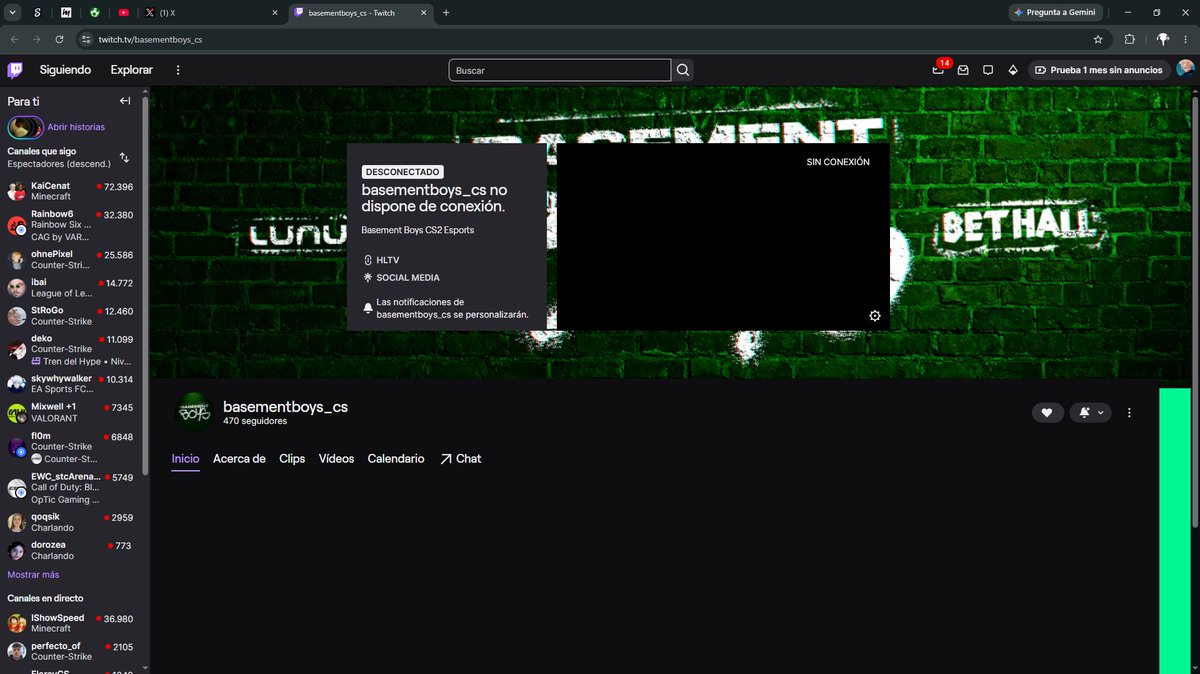The image size is (1200, 674).
Task: Open the first pinned tab with S icon
Action: coord(37,12)
